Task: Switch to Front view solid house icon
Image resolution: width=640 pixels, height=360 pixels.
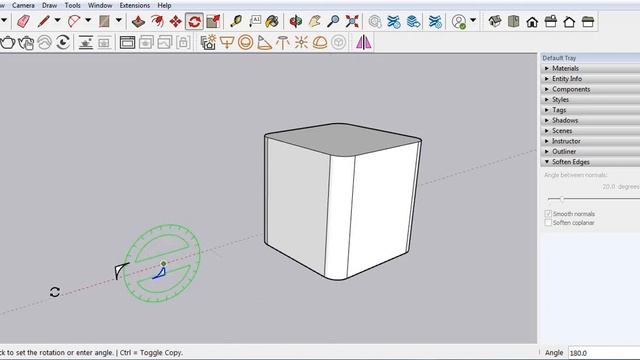Action: (x=532, y=22)
